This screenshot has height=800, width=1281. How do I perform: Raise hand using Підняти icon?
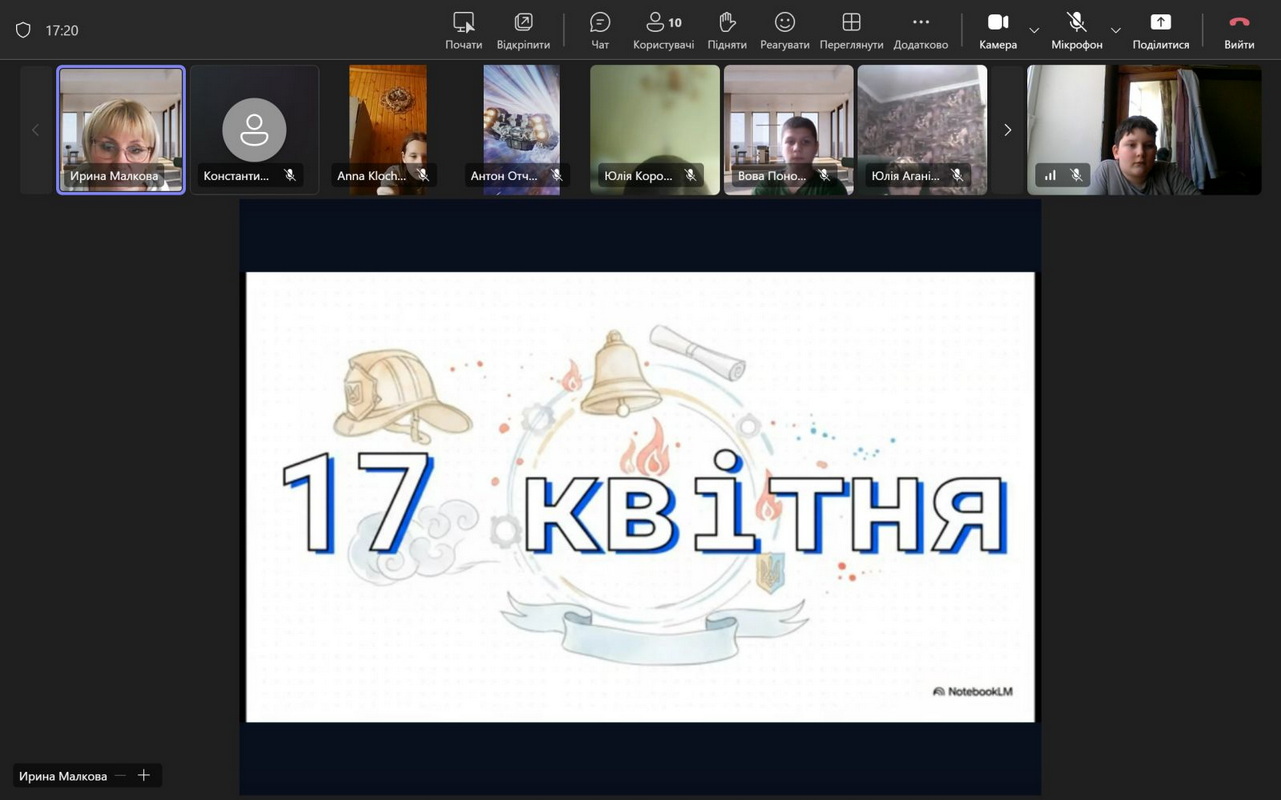[727, 23]
